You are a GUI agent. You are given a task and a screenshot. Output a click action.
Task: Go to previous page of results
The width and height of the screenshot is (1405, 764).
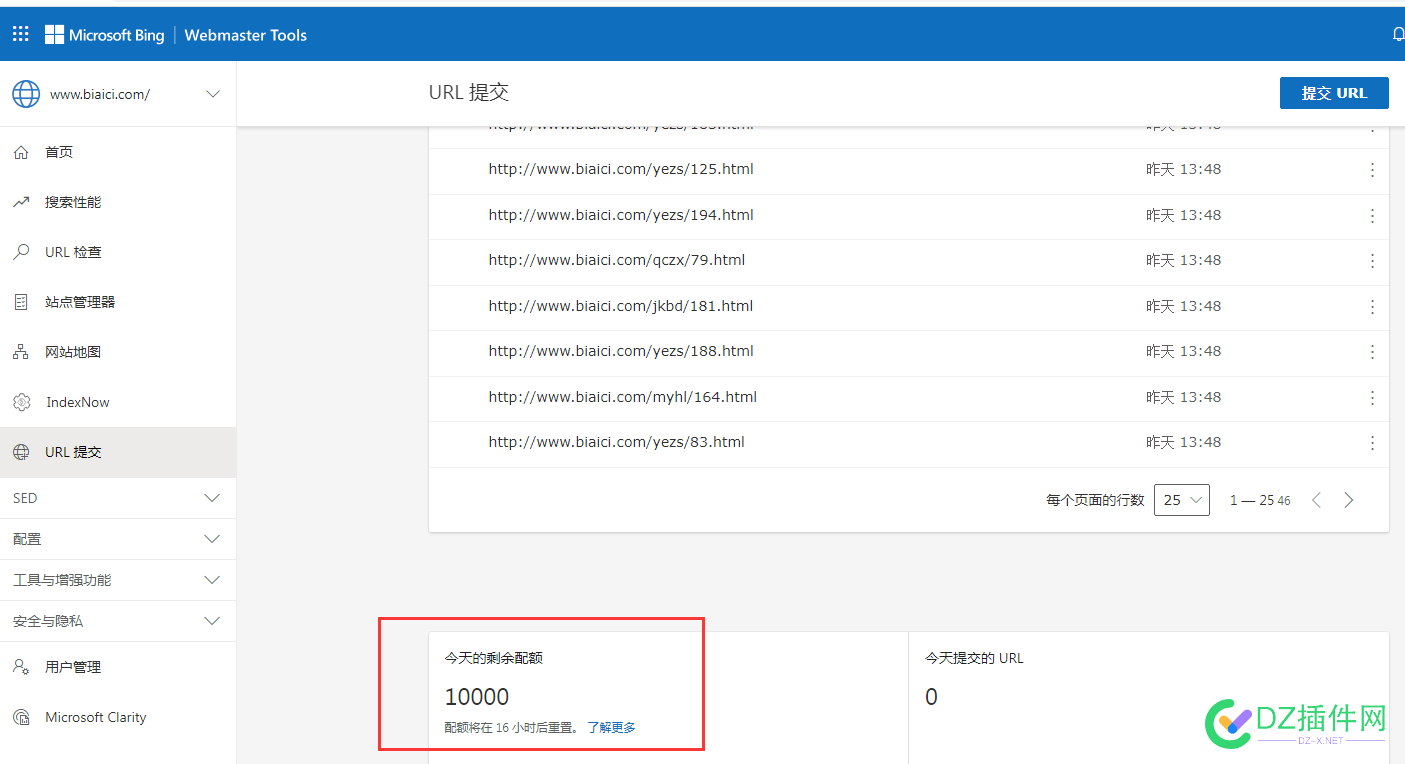click(1316, 500)
